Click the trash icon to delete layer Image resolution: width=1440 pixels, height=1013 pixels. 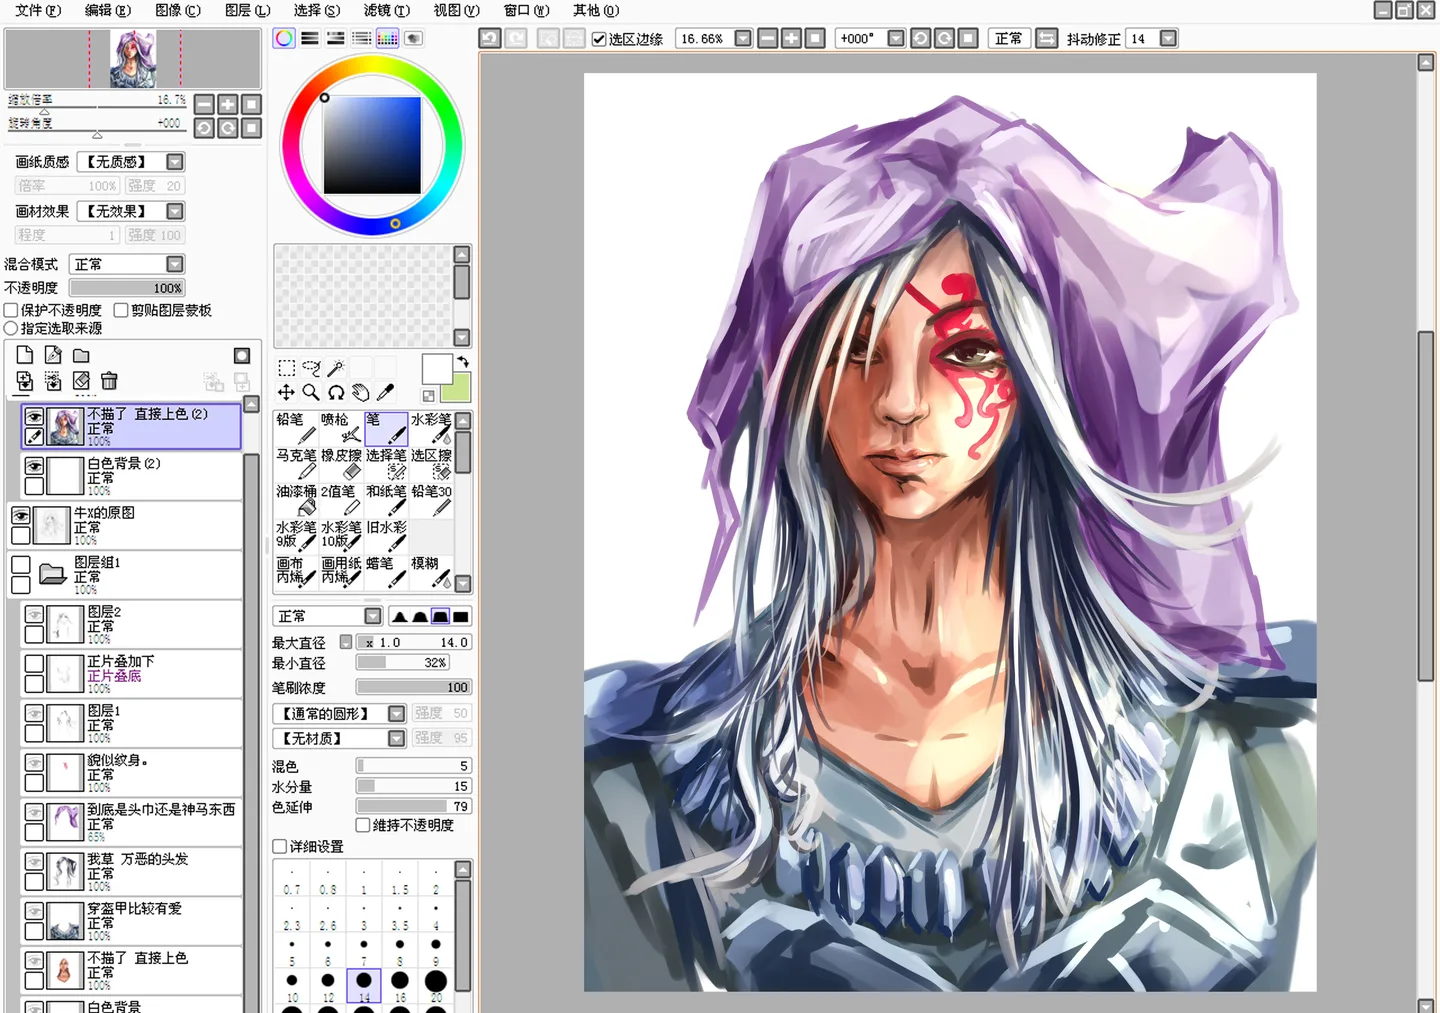pyautogui.click(x=109, y=381)
